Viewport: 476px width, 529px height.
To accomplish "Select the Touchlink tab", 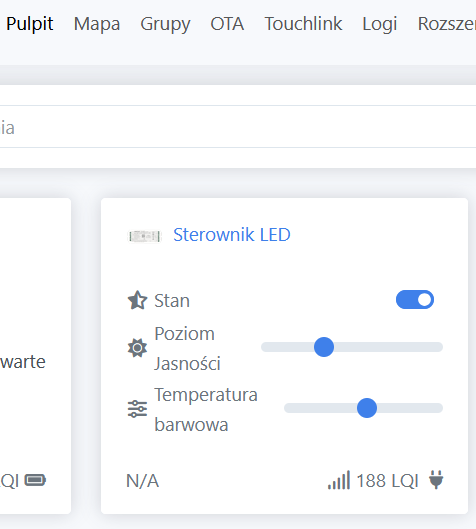I will click(303, 24).
